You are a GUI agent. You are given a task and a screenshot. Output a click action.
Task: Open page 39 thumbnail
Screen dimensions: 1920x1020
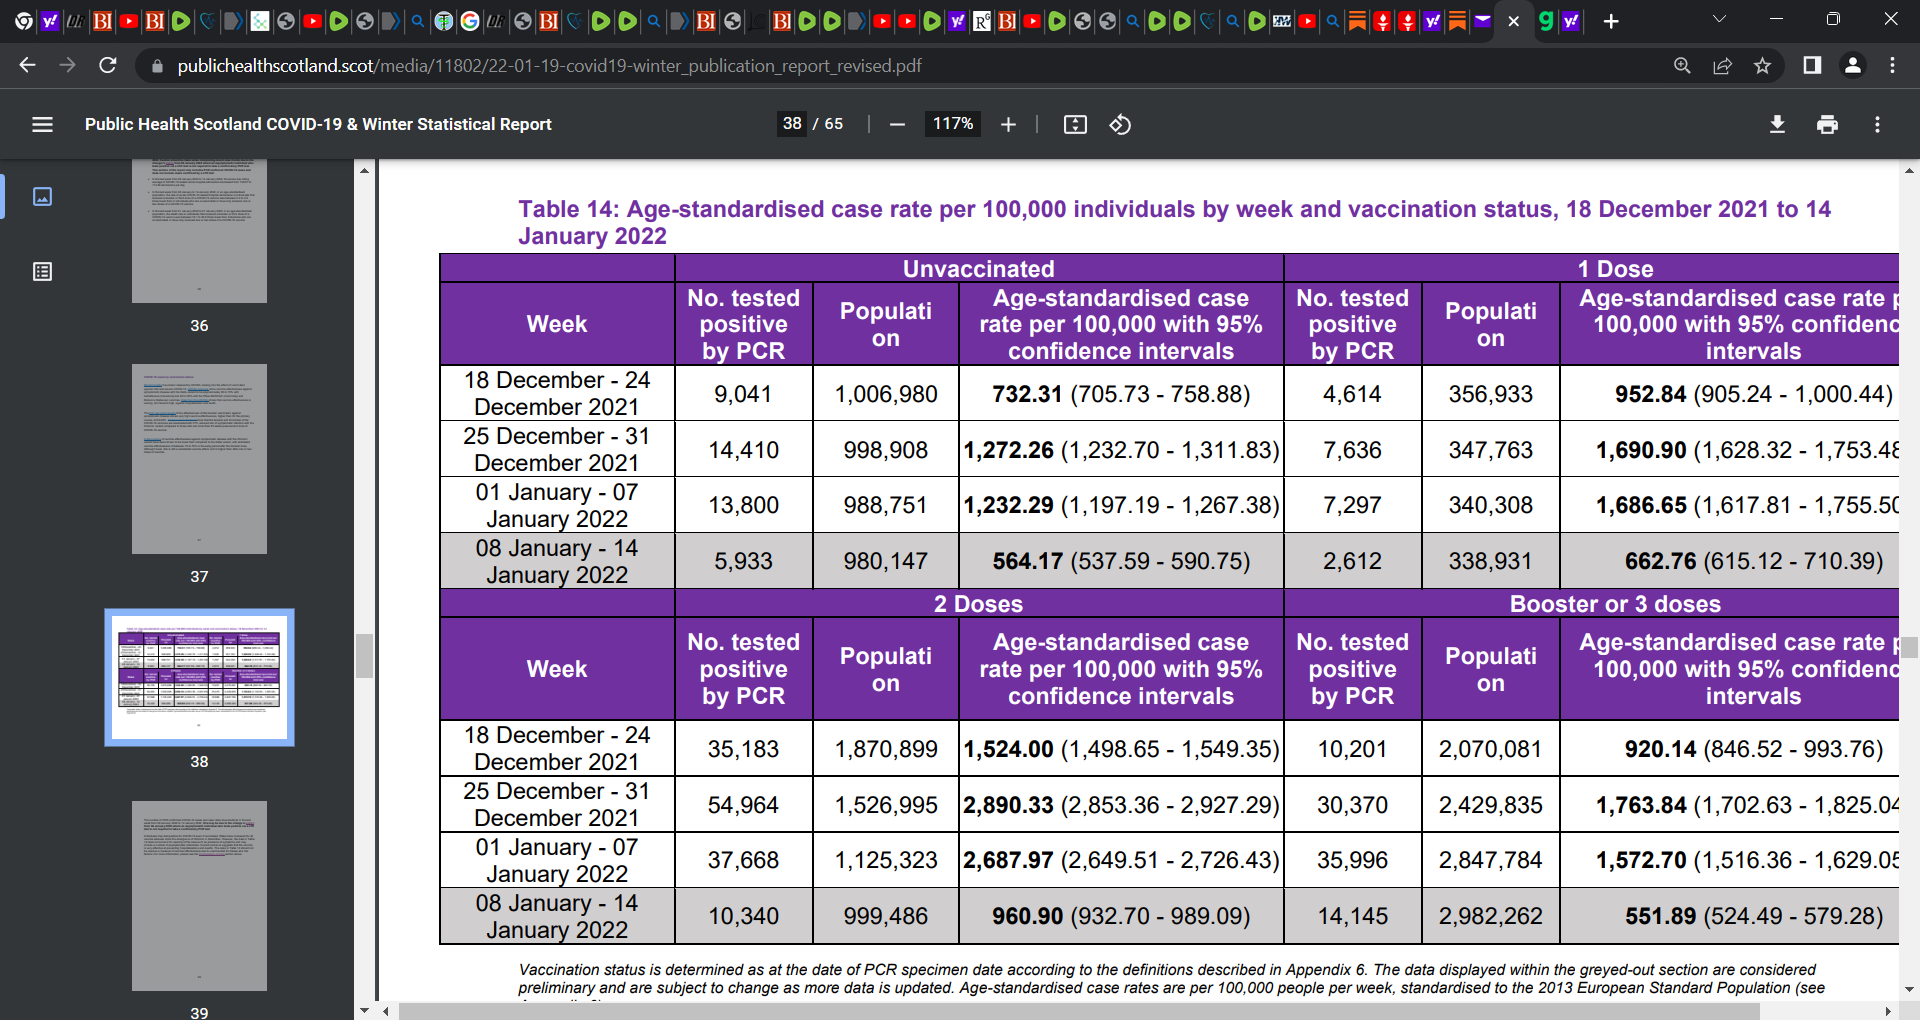(199, 896)
